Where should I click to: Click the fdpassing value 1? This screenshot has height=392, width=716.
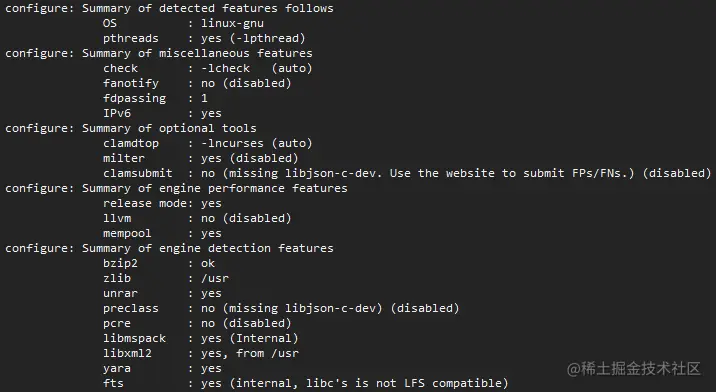click(x=204, y=98)
